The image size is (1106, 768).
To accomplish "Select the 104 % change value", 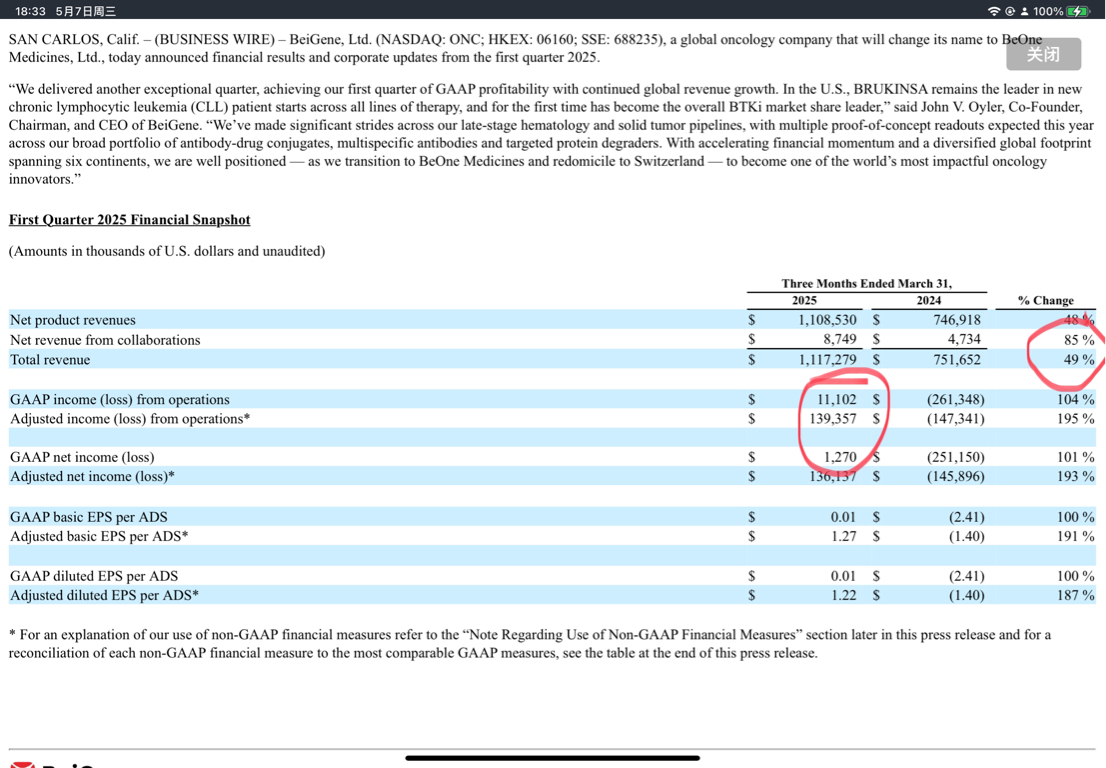I will [1076, 399].
